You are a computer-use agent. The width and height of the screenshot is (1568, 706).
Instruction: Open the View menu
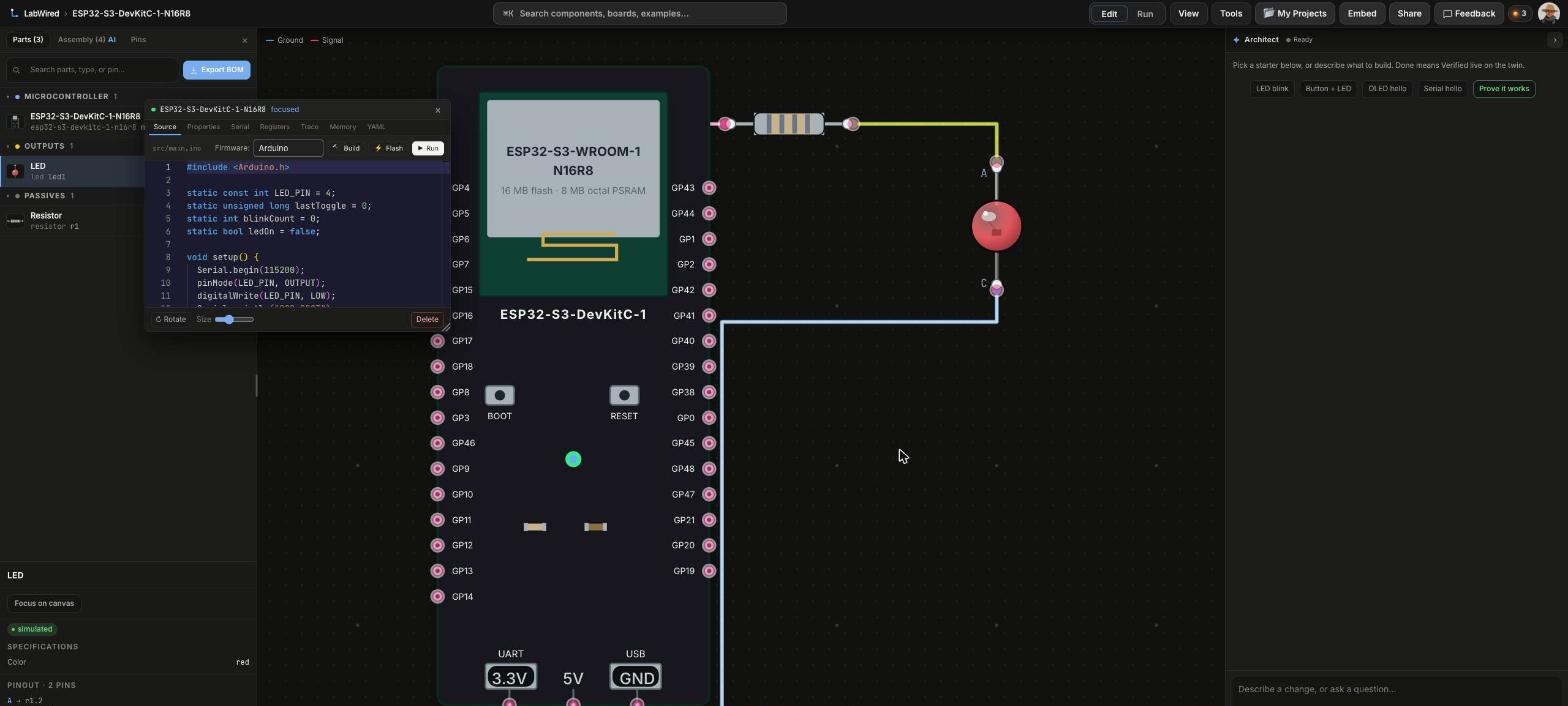pyautogui.click(x=1188, y=14)
